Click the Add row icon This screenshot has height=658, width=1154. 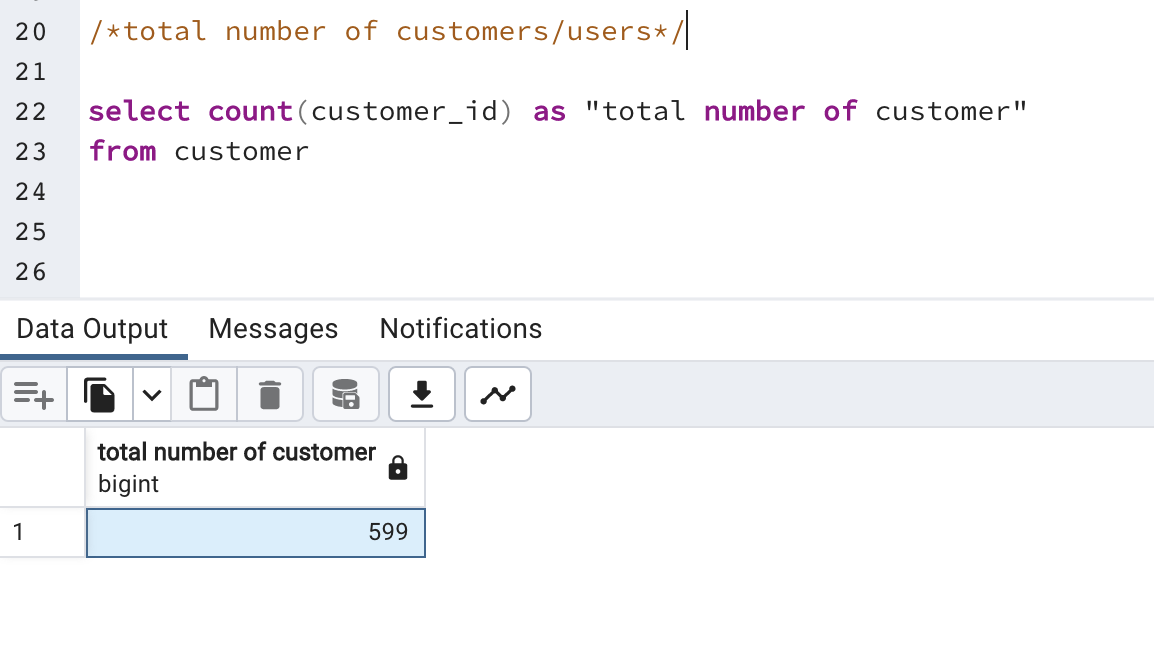coord(34,395)
